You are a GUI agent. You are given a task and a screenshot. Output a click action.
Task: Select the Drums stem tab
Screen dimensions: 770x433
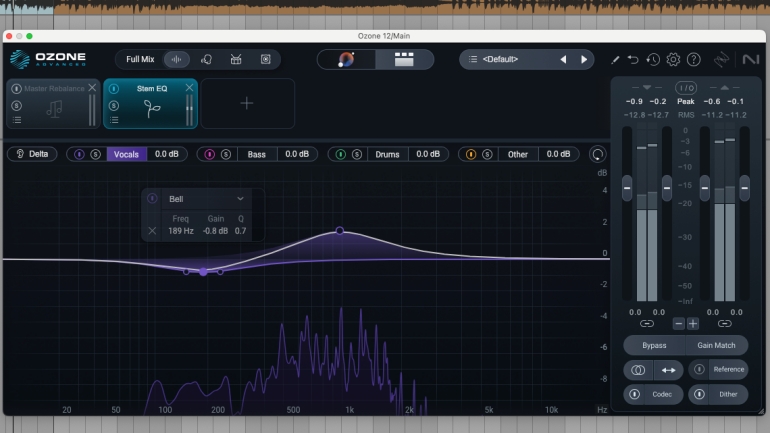[x=387, y=154]
